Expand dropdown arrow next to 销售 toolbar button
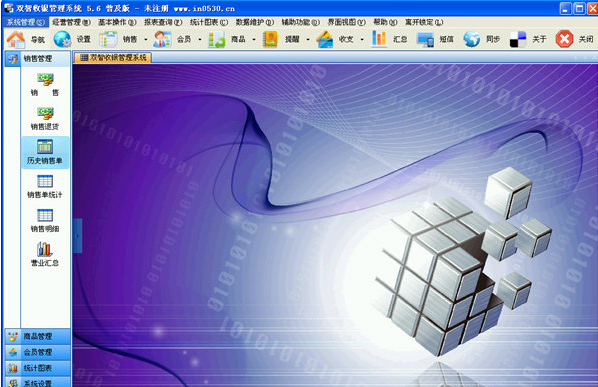 [x=146, y=39]
